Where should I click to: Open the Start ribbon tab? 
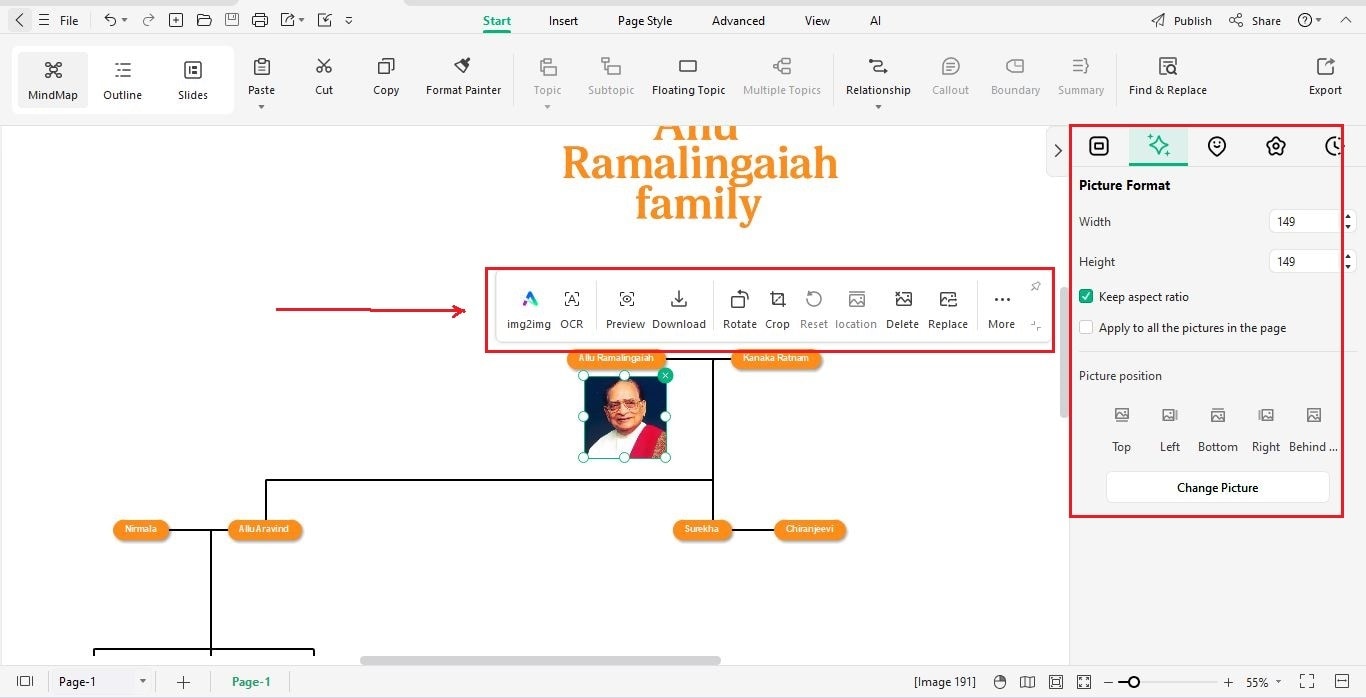pyautogui.click(x=497, y=21)
